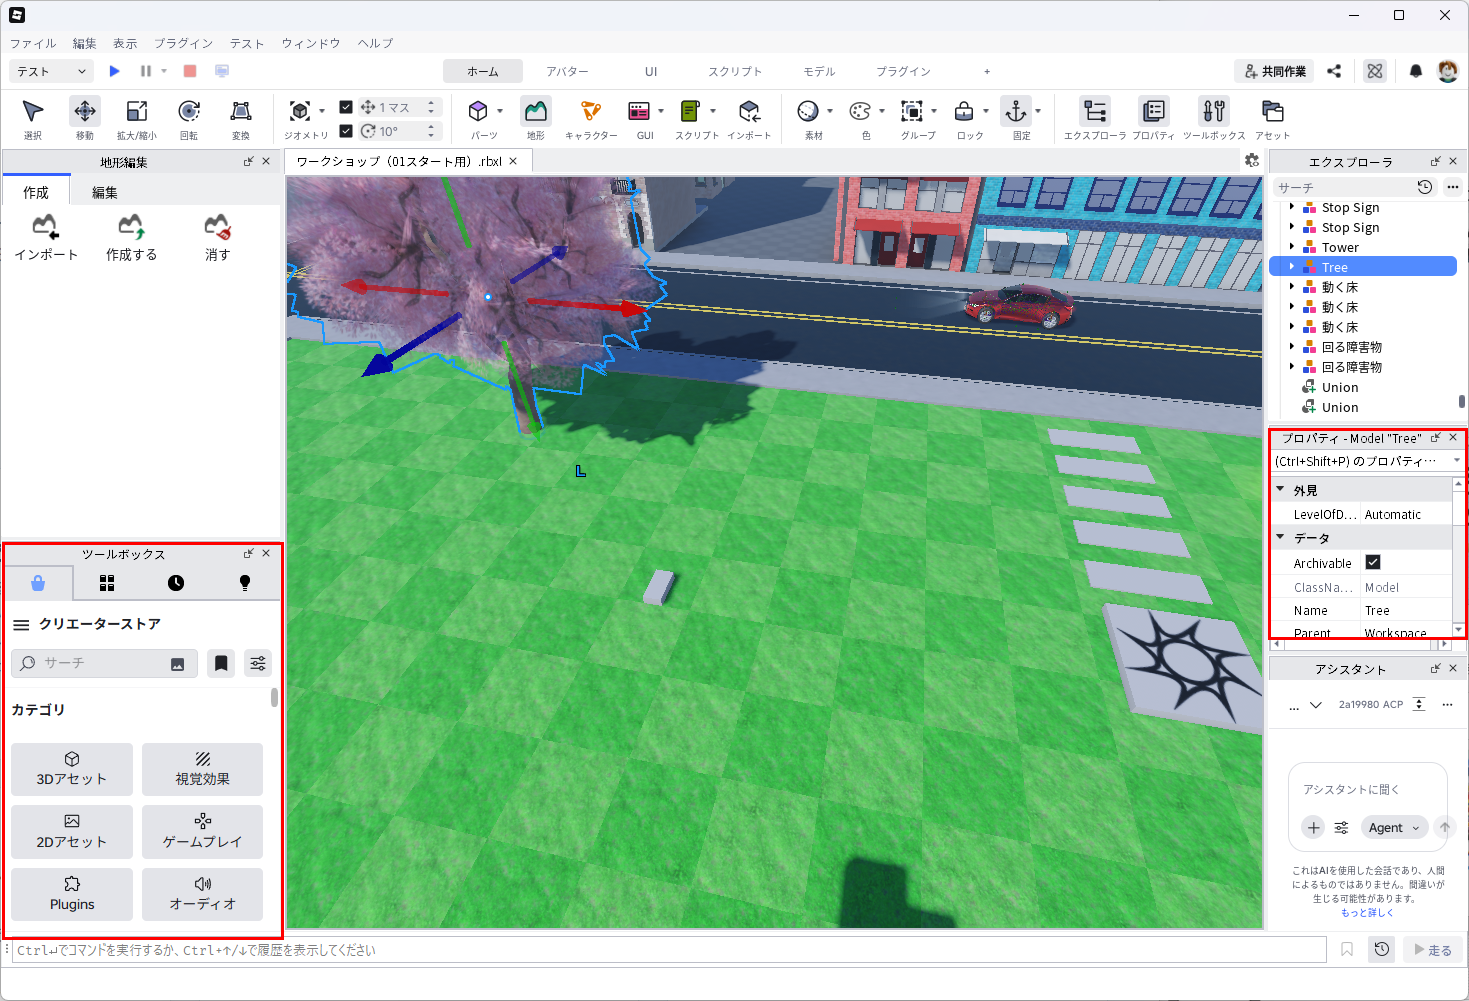Switch to terrain 編集 tab

105,193
